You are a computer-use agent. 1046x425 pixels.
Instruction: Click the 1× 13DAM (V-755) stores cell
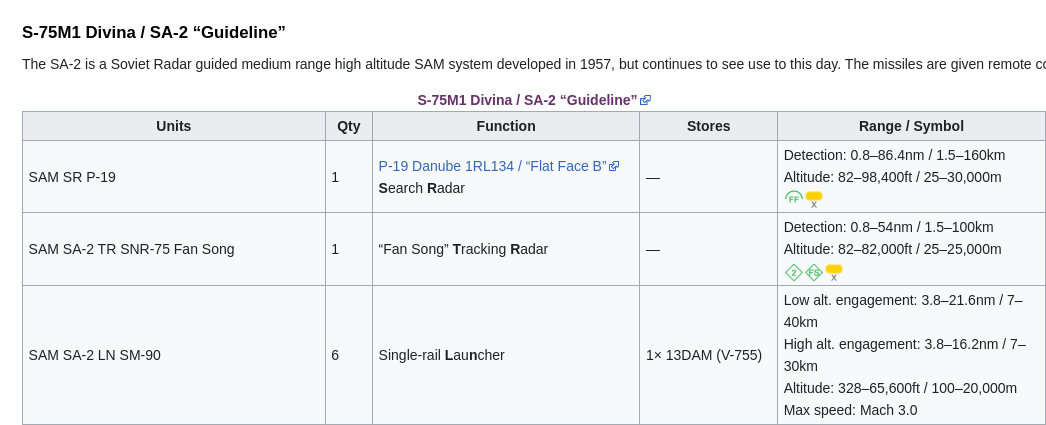[708, 355]
